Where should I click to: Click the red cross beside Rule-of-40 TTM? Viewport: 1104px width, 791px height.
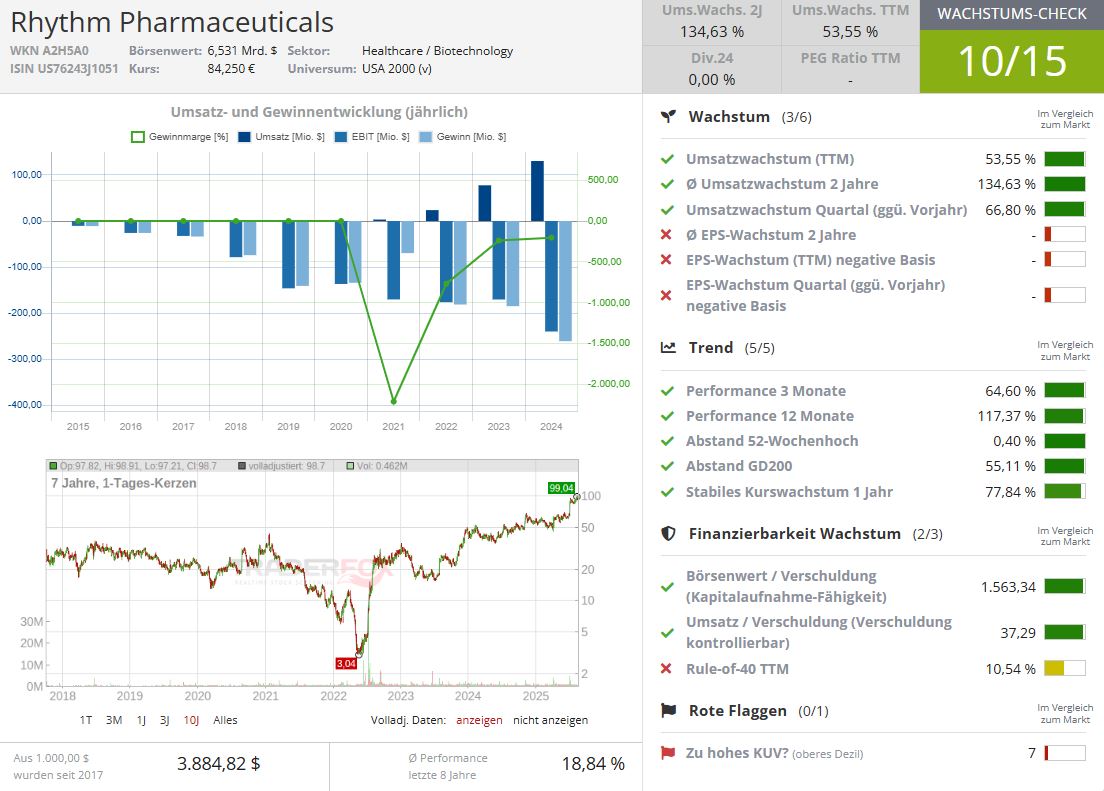666,668
